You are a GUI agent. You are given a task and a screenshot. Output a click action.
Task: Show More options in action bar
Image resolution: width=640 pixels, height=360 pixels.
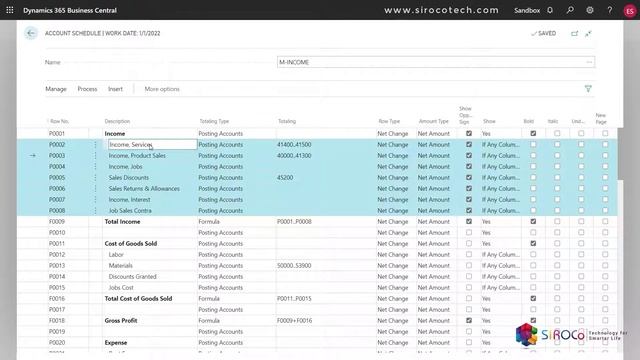pos(162,89)
